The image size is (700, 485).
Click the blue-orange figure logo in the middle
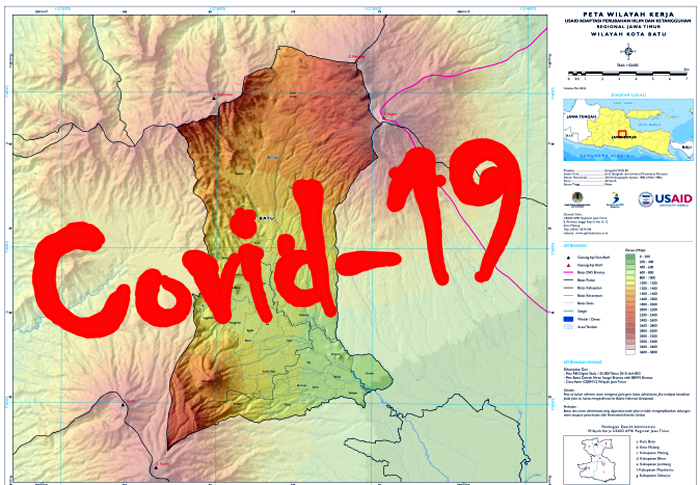point(615,200)
